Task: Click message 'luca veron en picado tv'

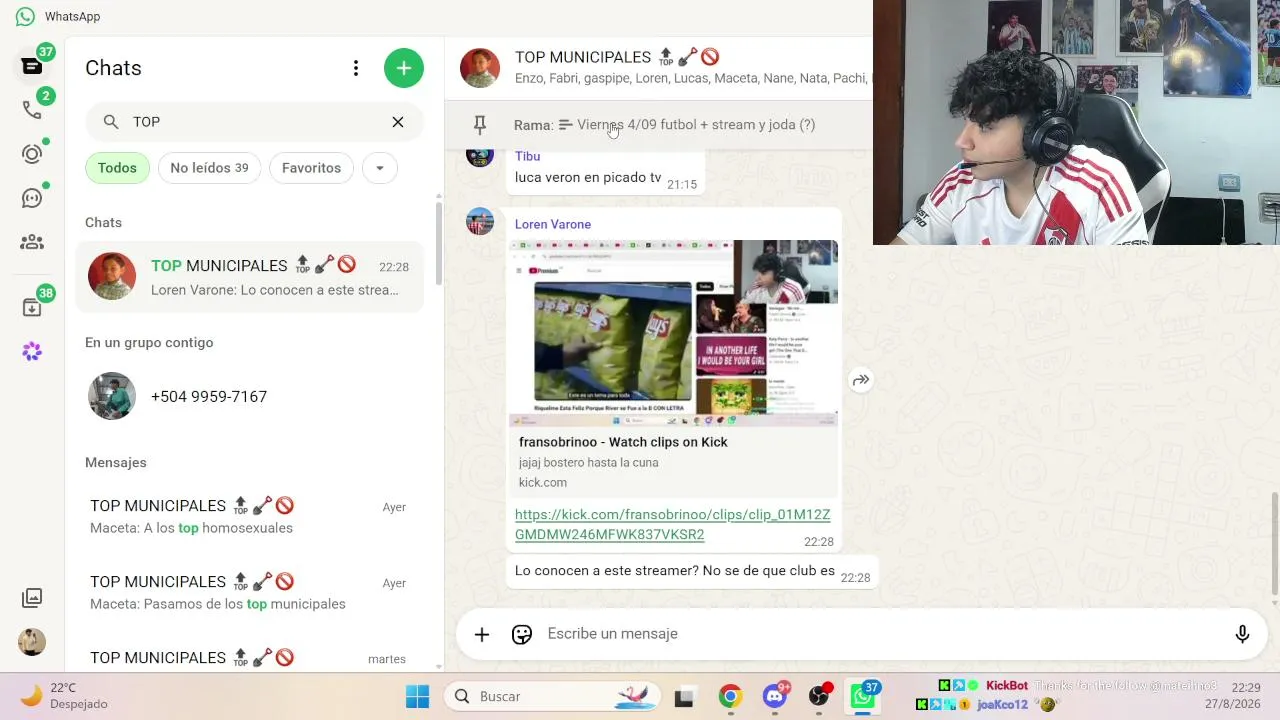Action: pyautogui.click(x=588, y=178)
